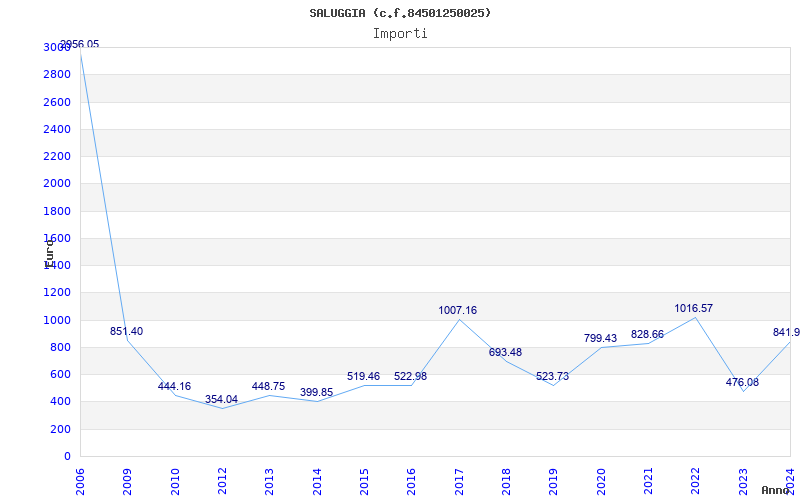
Task: Click x-axis year 2010
Action: (x=175, y=482)
